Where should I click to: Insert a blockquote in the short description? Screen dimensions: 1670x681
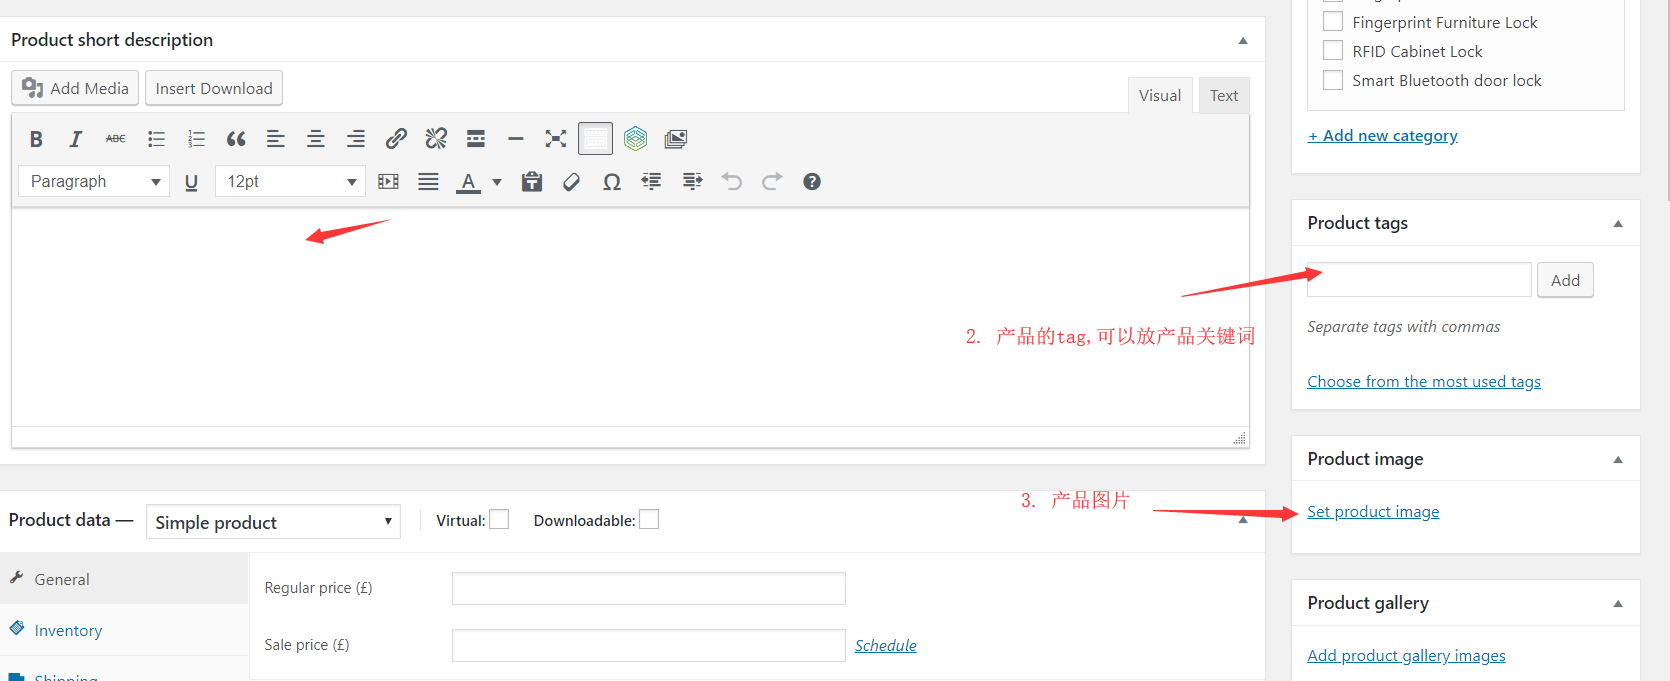pos(236,139)
